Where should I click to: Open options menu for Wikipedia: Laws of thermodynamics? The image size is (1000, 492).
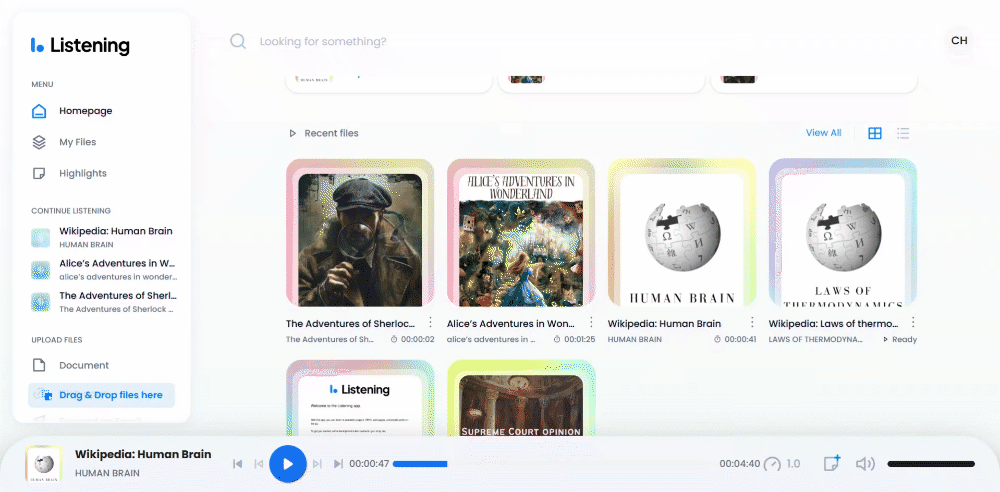(913, 322)
